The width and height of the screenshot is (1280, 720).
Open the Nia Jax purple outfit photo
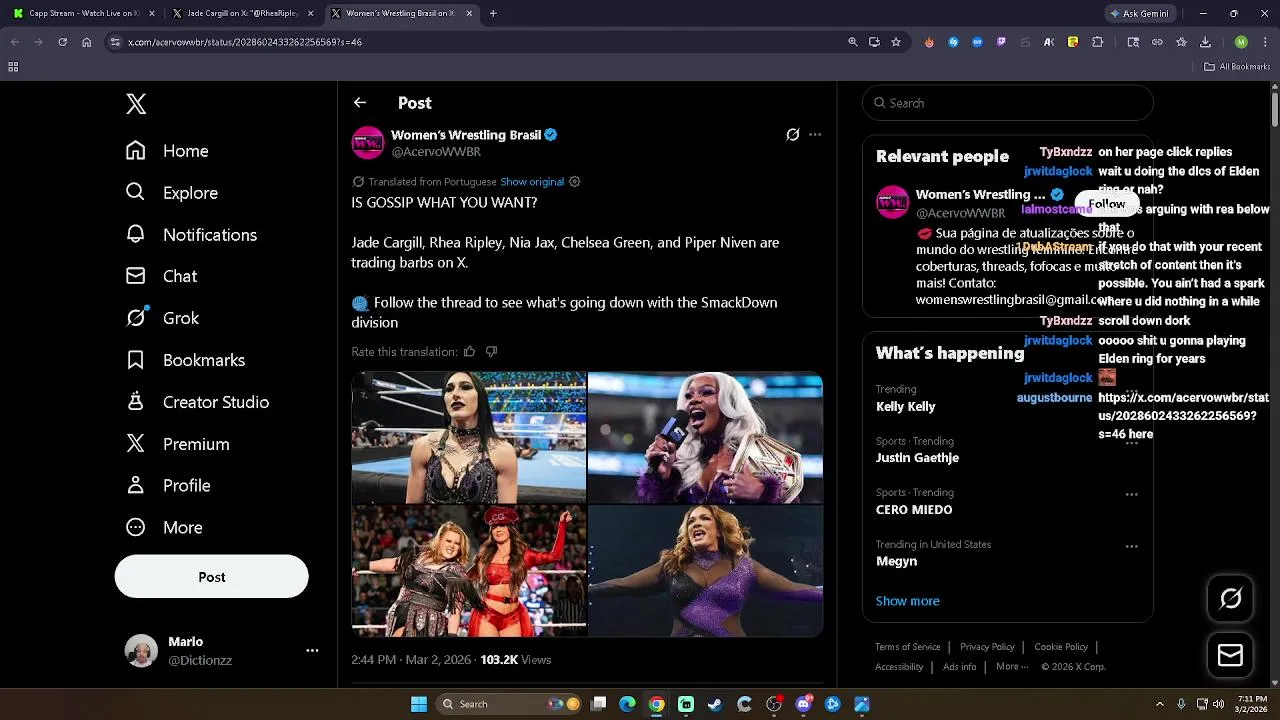pyautogui.click(x=705, y=571)
